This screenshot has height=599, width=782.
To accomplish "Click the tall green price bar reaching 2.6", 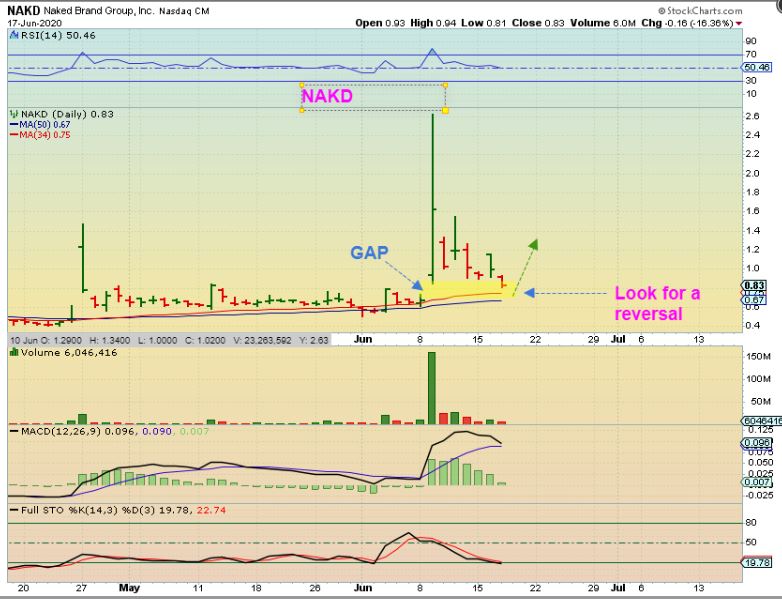I will (x=432, y=199).
